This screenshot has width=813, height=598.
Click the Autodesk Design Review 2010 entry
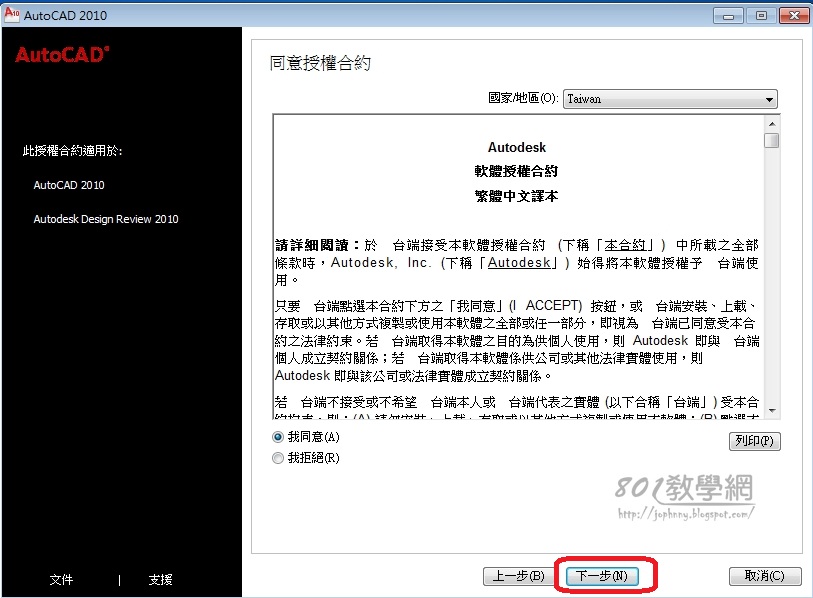tap(106, 219)
